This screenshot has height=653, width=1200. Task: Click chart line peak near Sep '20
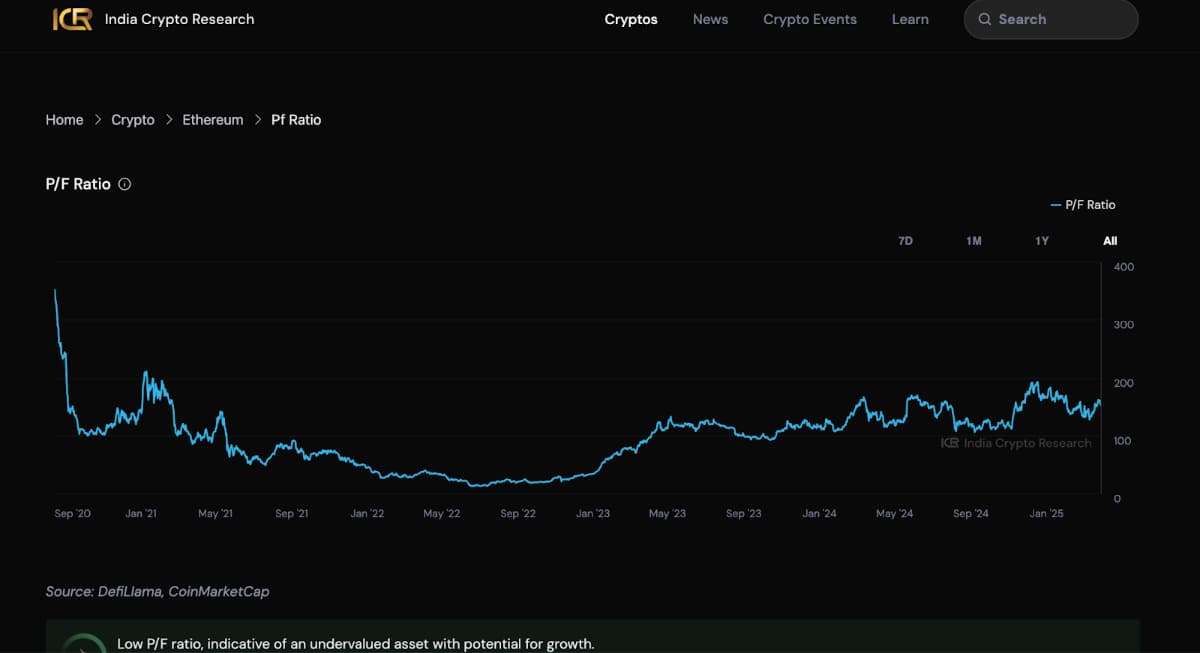[x=55, y=291]
